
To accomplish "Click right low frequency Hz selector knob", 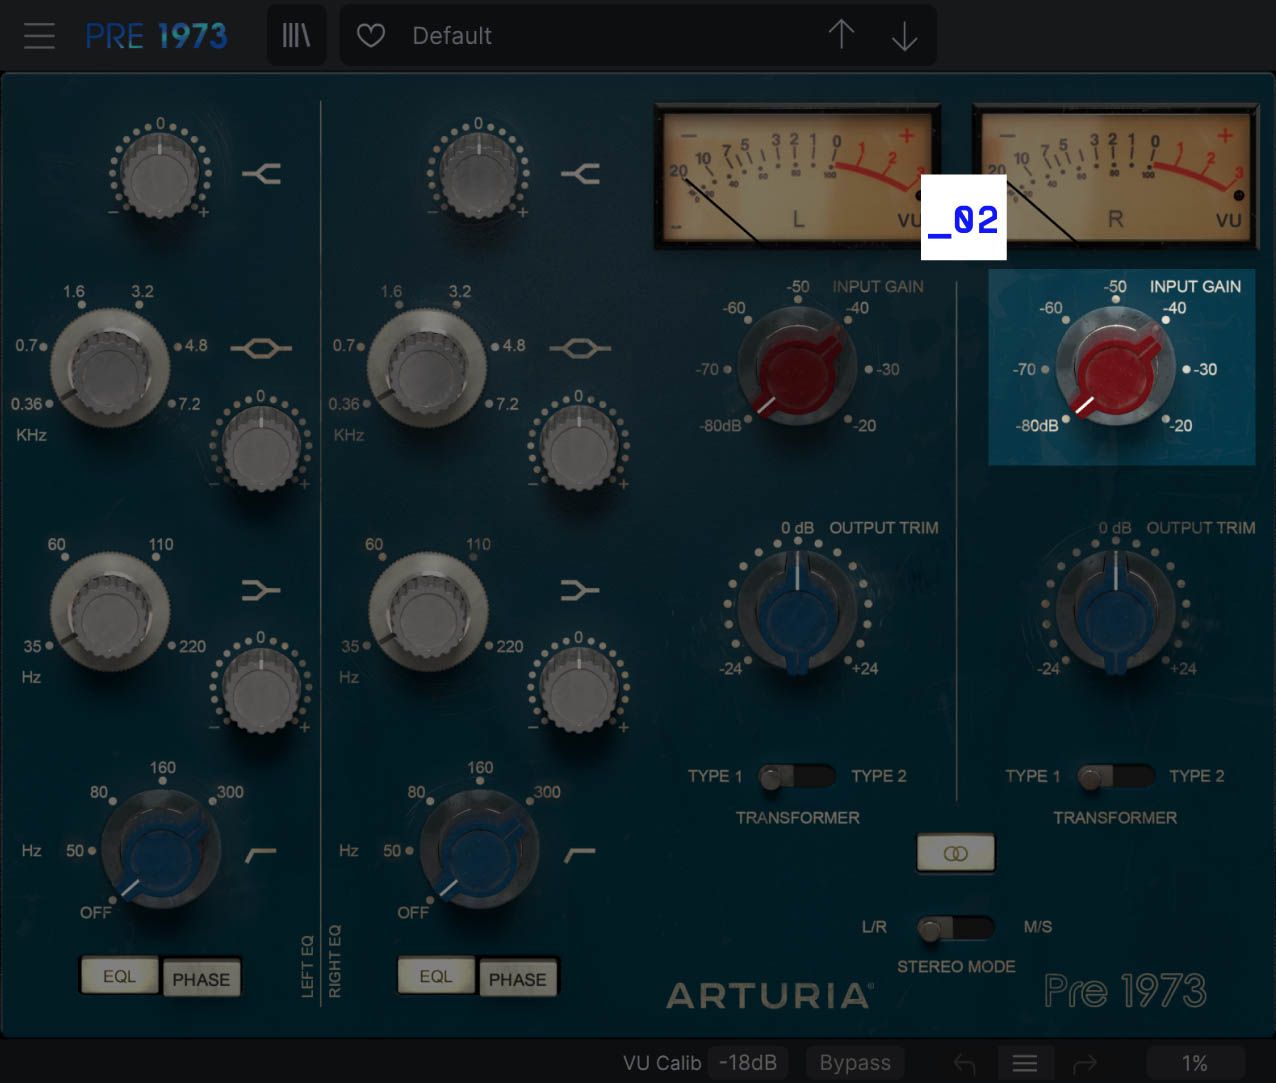I will tap(428, 611).
